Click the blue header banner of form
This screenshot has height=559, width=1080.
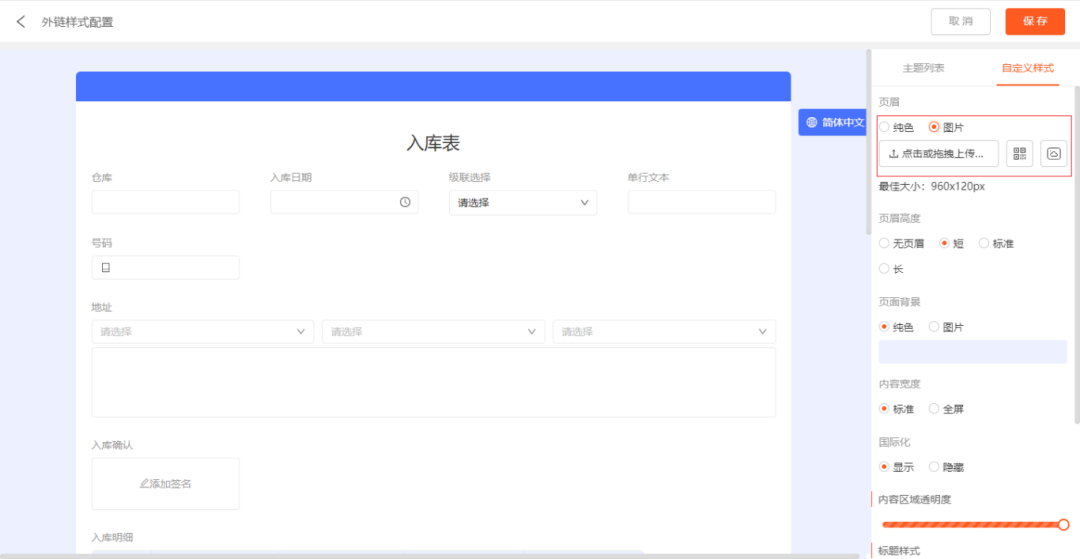[433, 86]
